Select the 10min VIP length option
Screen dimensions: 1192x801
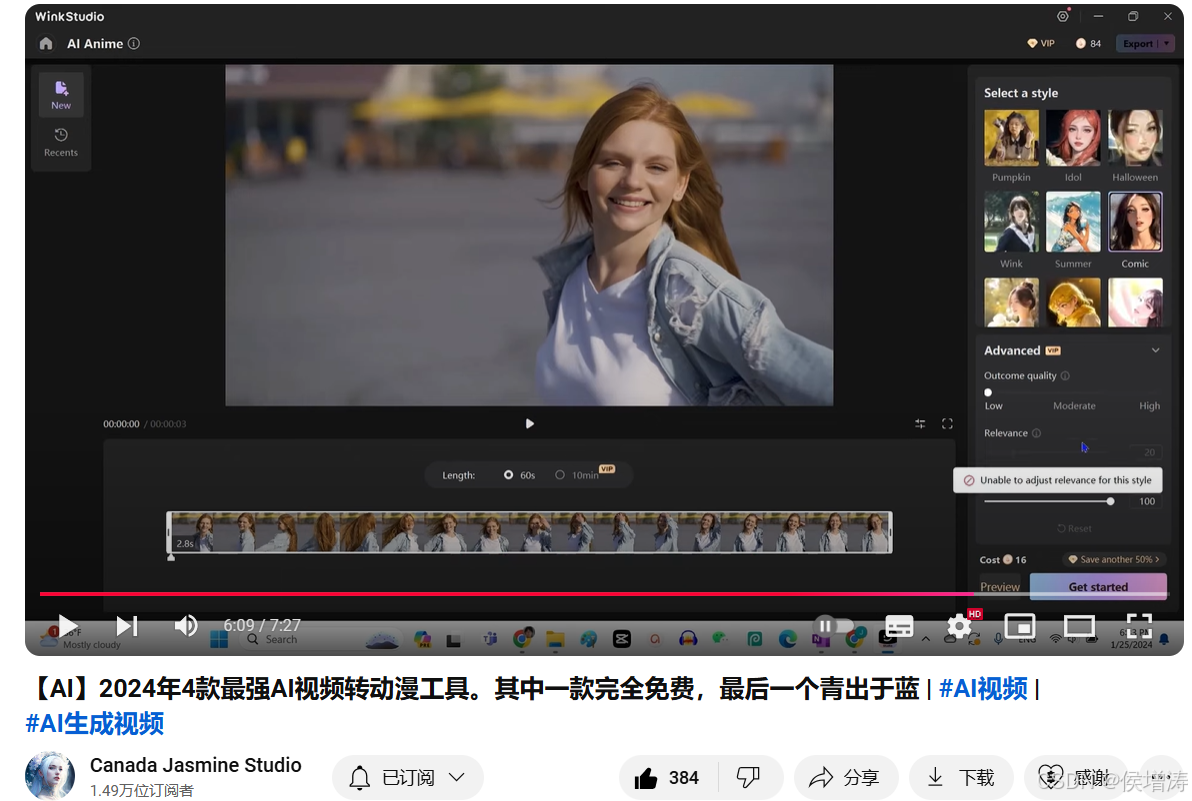584,473
